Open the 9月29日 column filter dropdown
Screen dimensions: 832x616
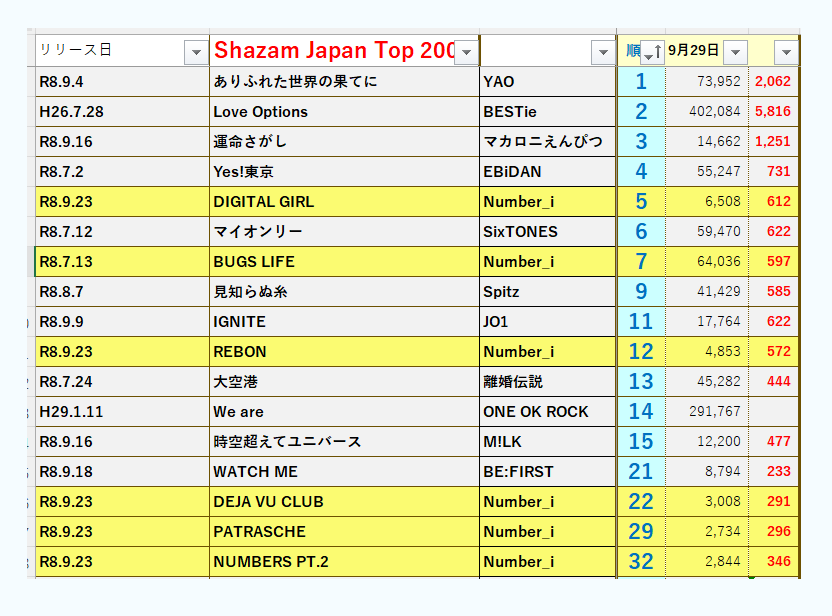pyautogui.click(x=735, y=52)
